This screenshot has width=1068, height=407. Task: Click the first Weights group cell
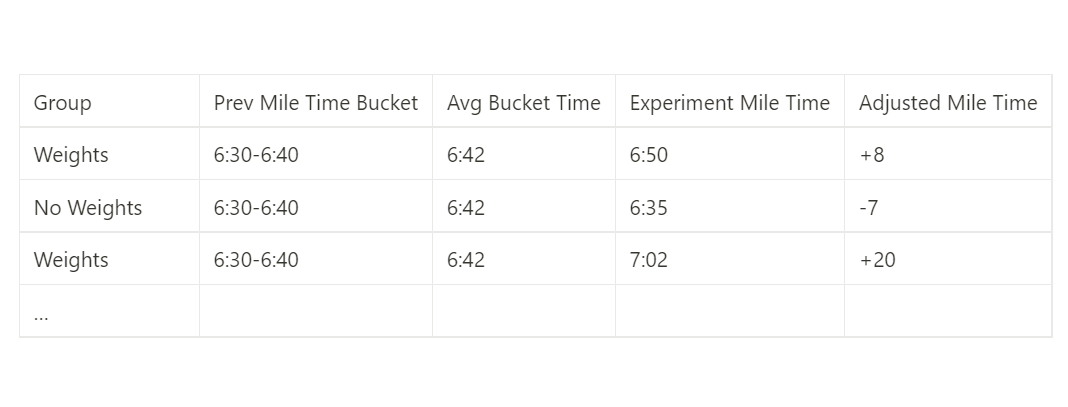point(71,155)
